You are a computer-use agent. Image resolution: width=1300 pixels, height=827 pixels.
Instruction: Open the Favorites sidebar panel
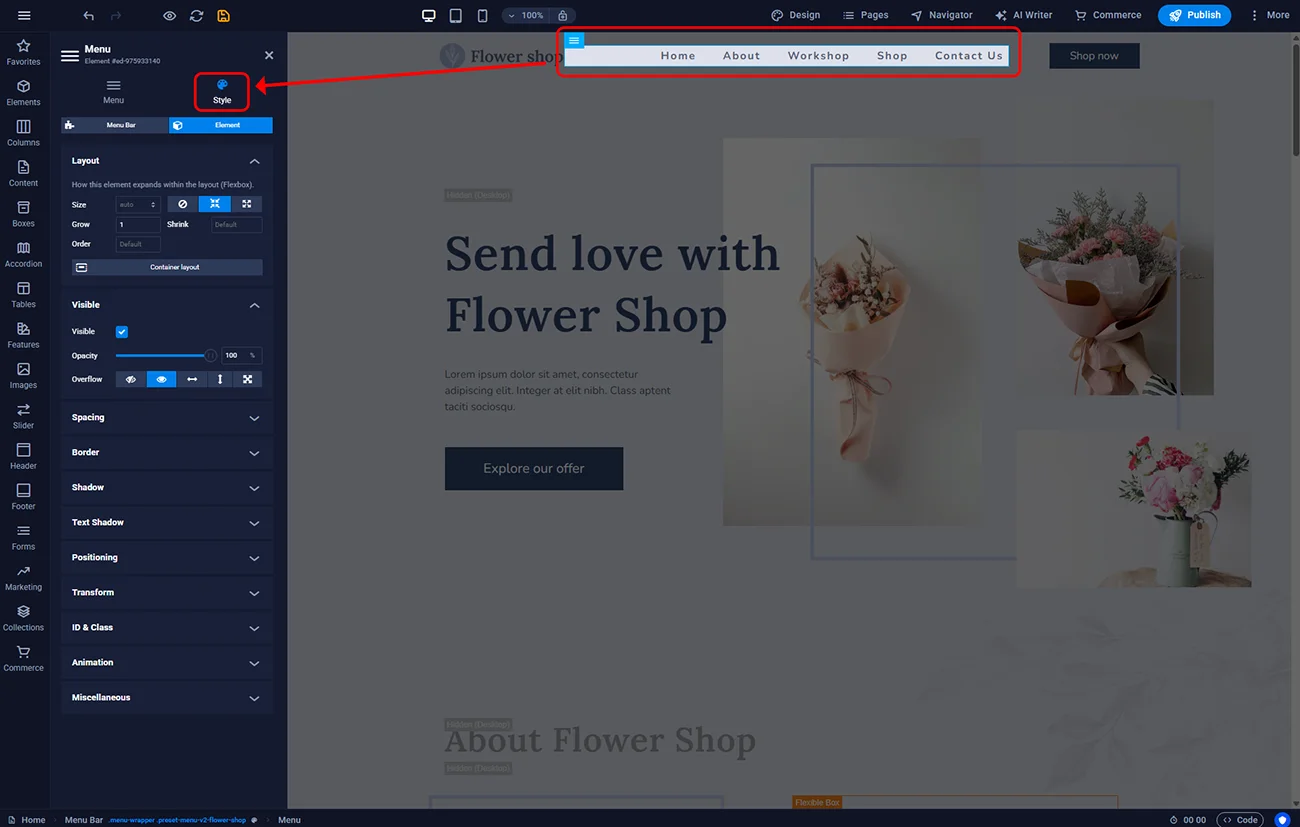coord(23,52)
